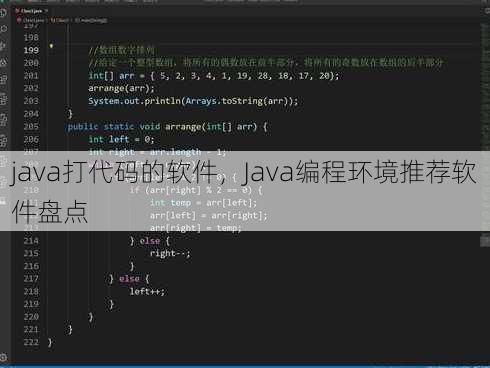
Task: Click line number 201 in the gutter
Action: pyautogui.click(x=31, y=76)
